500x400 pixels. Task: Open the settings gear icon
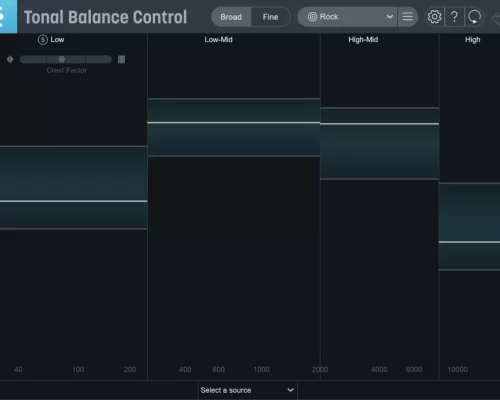(x=434, y=17)
